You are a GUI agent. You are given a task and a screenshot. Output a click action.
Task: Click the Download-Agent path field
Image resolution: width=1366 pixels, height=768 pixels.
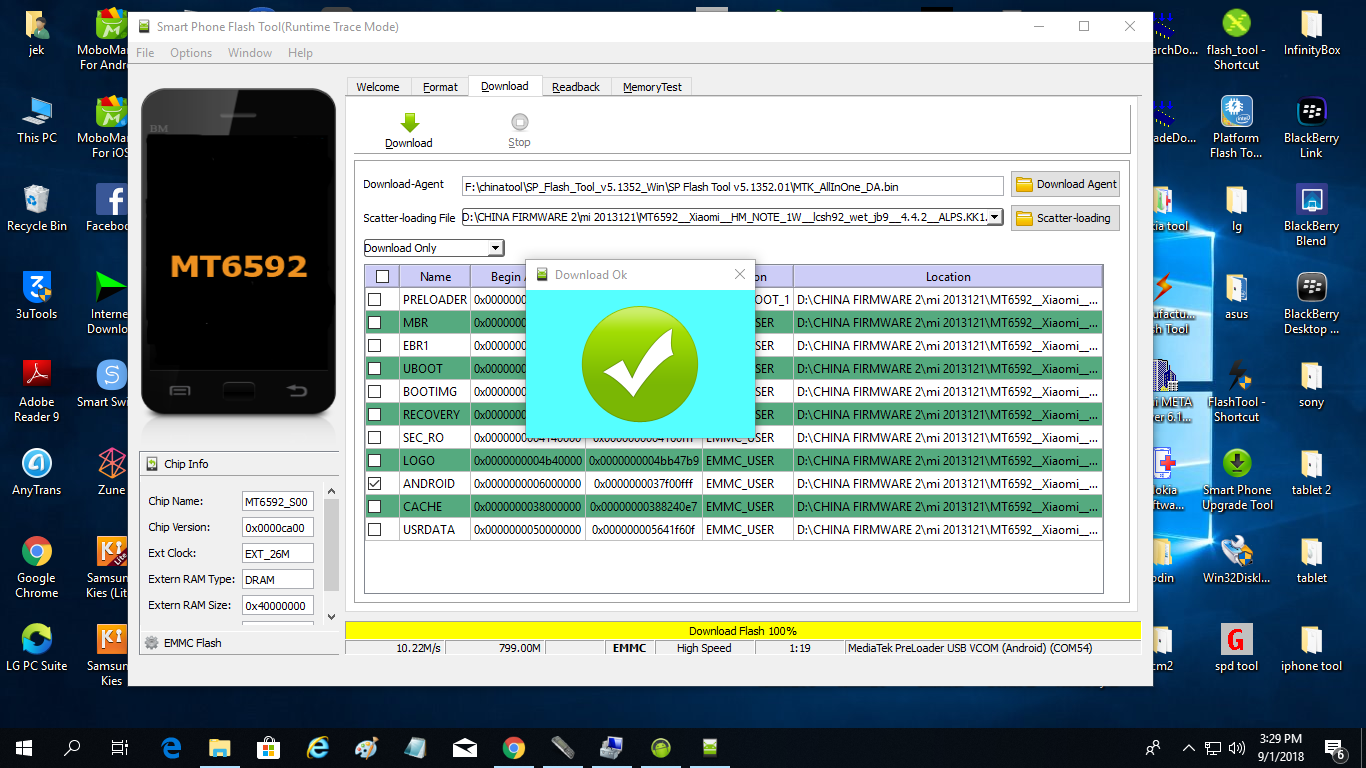(733, 186)
